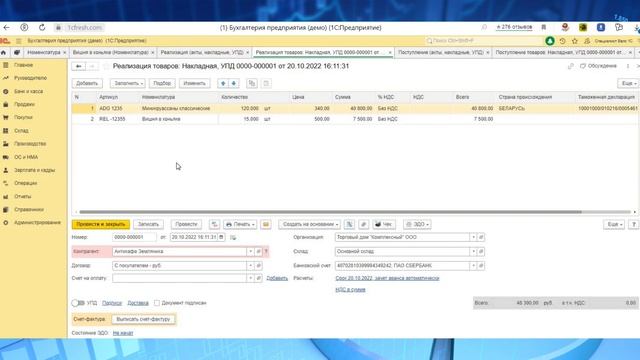
Task: Click the Склад sidebar icon
Action: click(6, 131)
